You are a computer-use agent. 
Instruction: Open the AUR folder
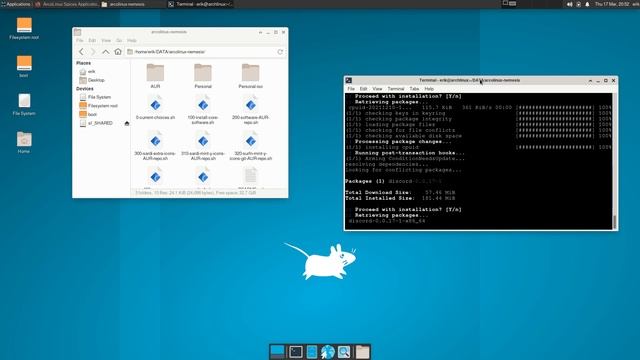155,76
